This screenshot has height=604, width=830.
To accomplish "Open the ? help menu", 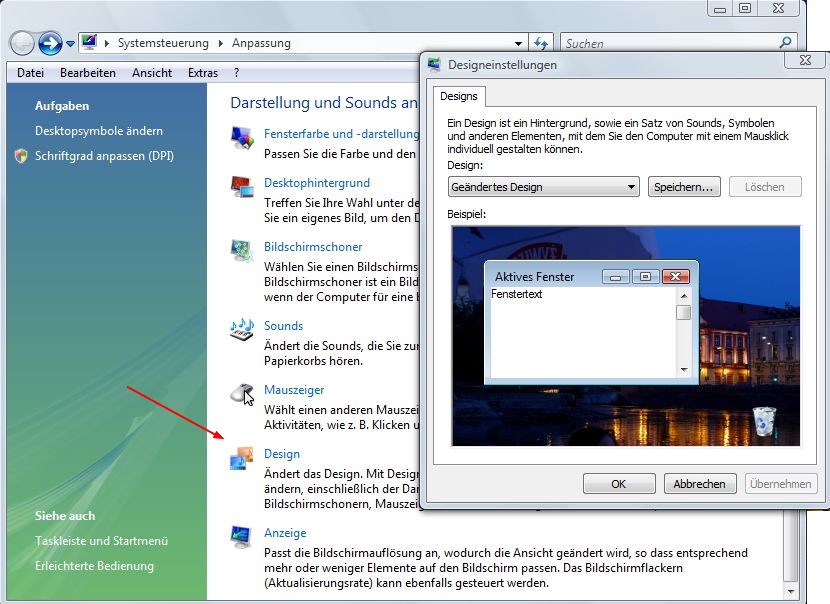I will (x=236, y=73).
